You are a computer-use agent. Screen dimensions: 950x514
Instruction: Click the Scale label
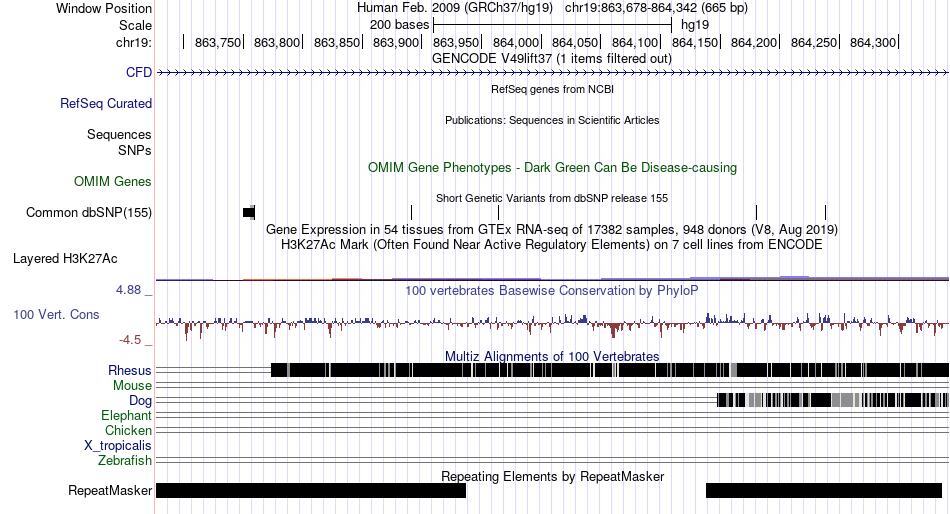pos(135,25)
